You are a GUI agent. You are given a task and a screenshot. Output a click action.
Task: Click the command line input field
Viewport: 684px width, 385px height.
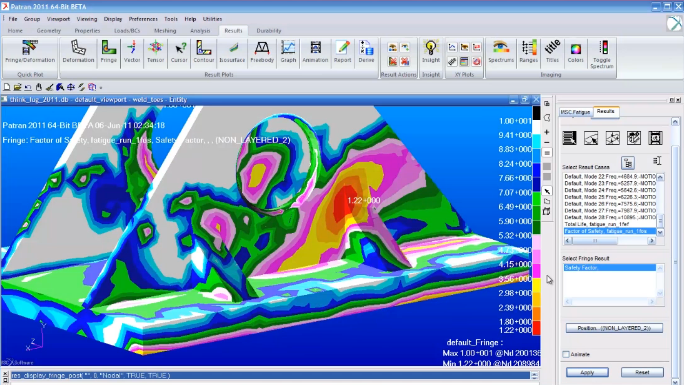point(270,375)
